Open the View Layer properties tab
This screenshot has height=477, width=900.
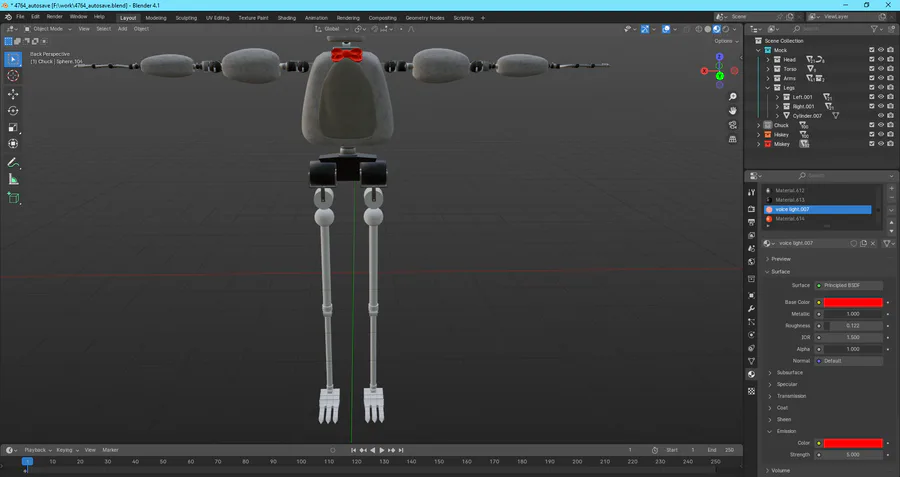(751, 235)
